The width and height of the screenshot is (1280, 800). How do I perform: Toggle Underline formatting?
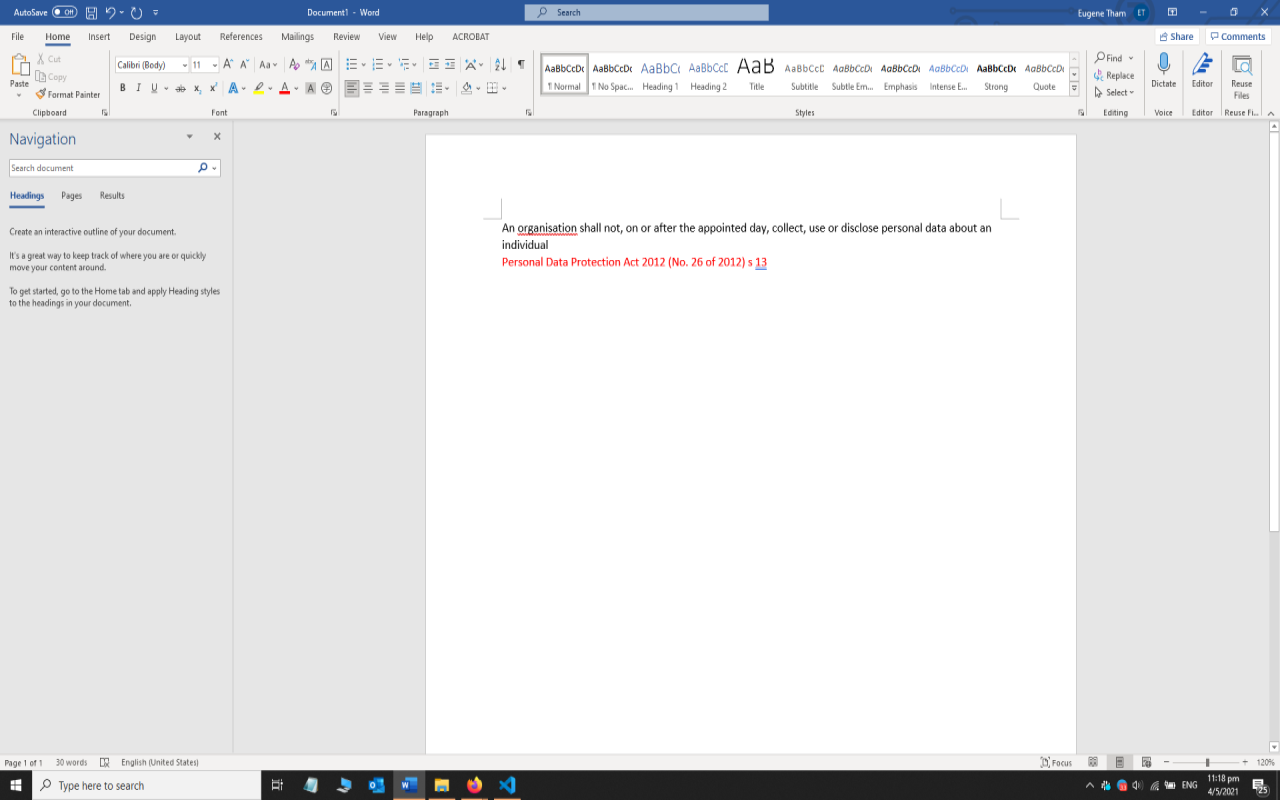(x=153, y=88)
